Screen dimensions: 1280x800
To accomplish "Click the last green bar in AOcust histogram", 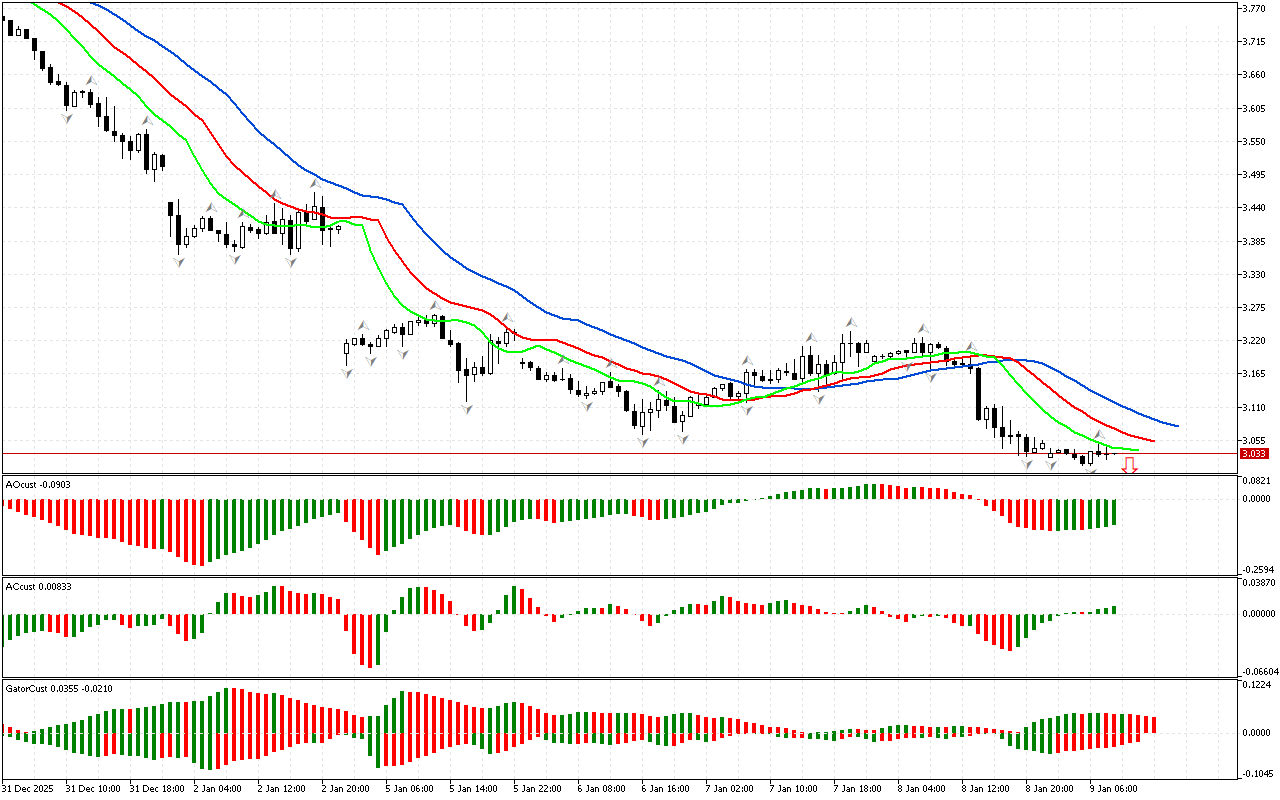I will pyautogui.click(x=1112, y=512).
